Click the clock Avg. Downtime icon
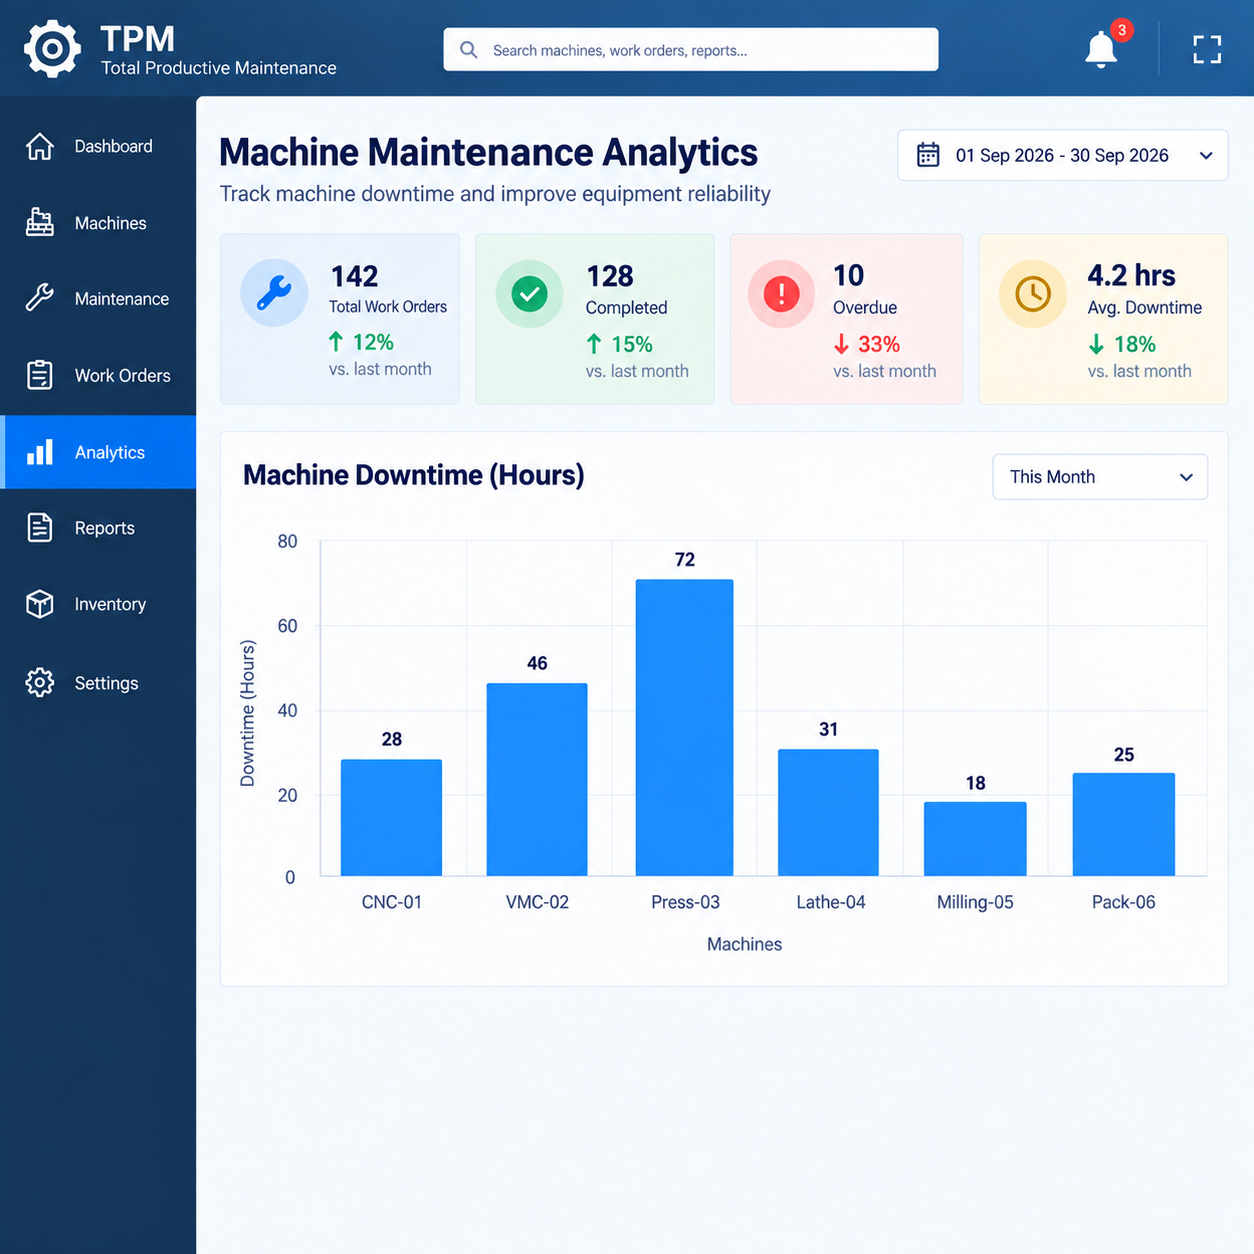Image resolution: width=1254 pixels, height=1254 pixels. click(x=1033, y=294)
